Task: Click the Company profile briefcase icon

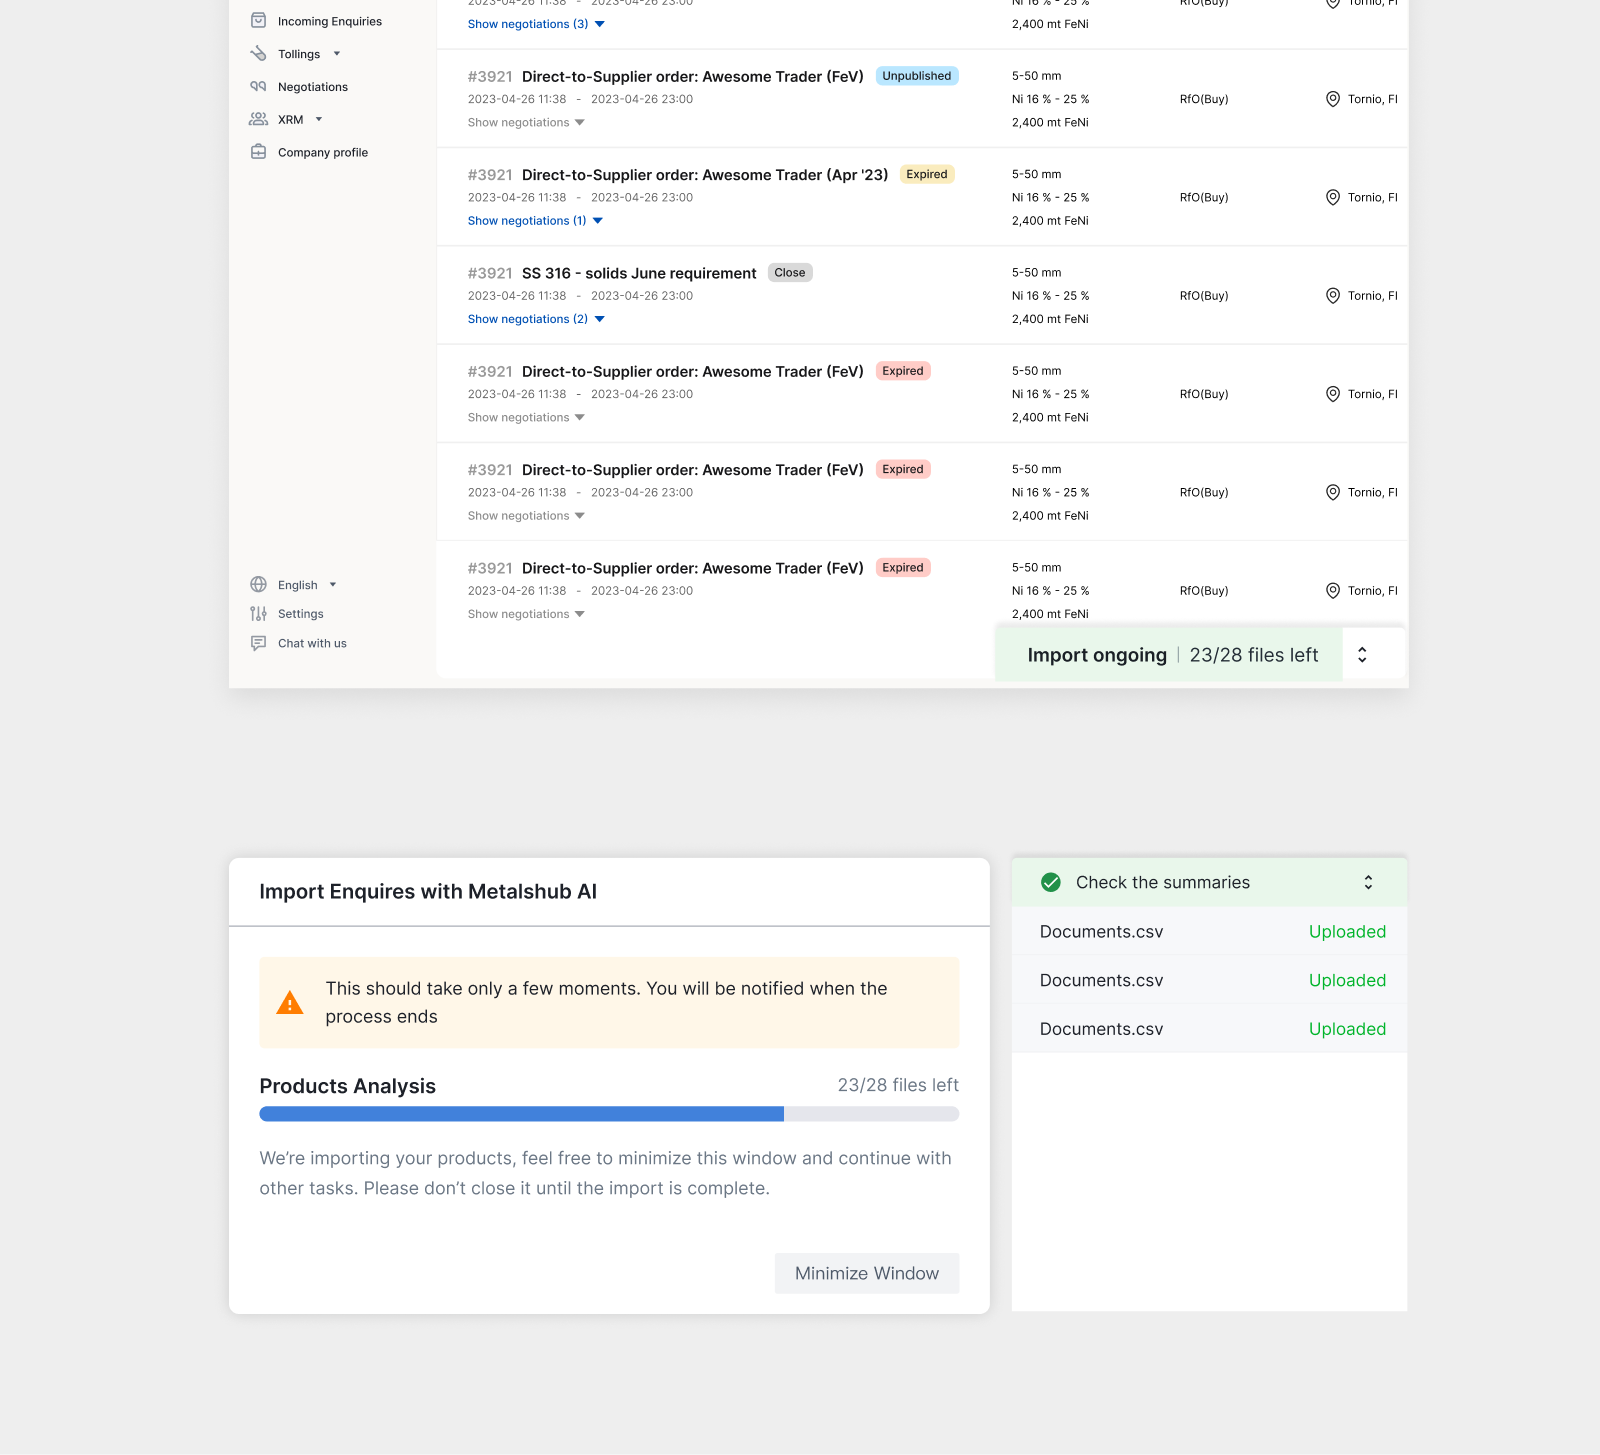Action: [x=258, y=152]
